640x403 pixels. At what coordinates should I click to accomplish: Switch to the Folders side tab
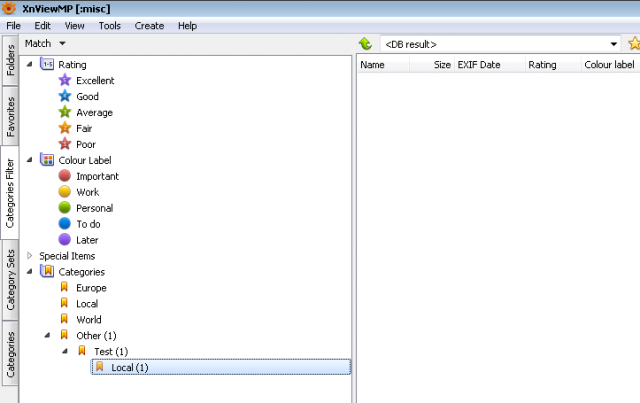pos(10,60)
